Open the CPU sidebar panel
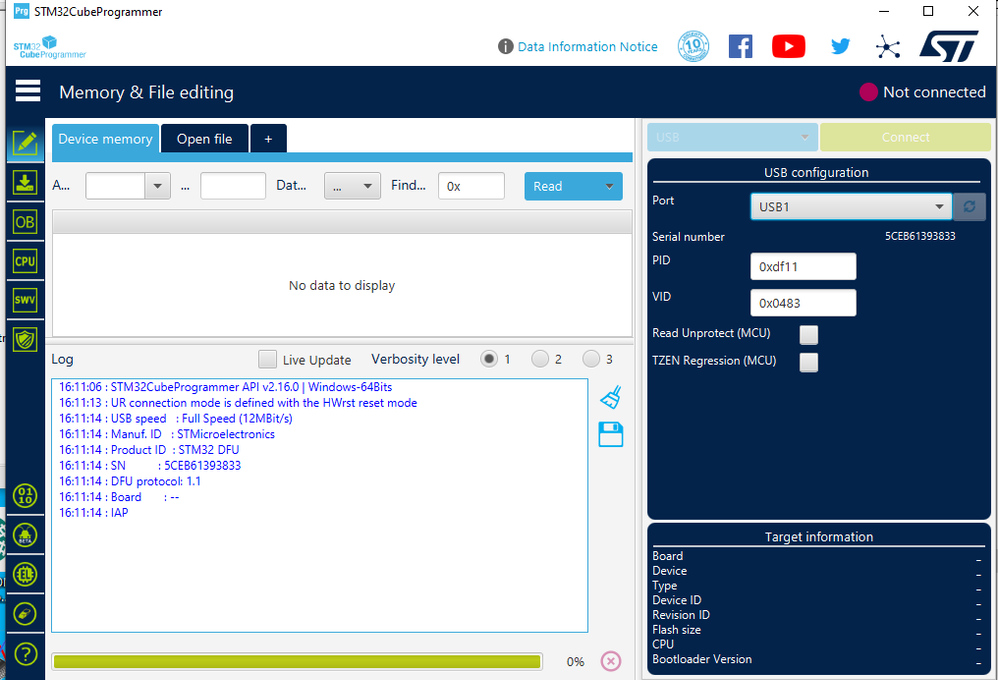Image resolution: width=998 pixels, height=680 pixels. [x=25, y=261]
